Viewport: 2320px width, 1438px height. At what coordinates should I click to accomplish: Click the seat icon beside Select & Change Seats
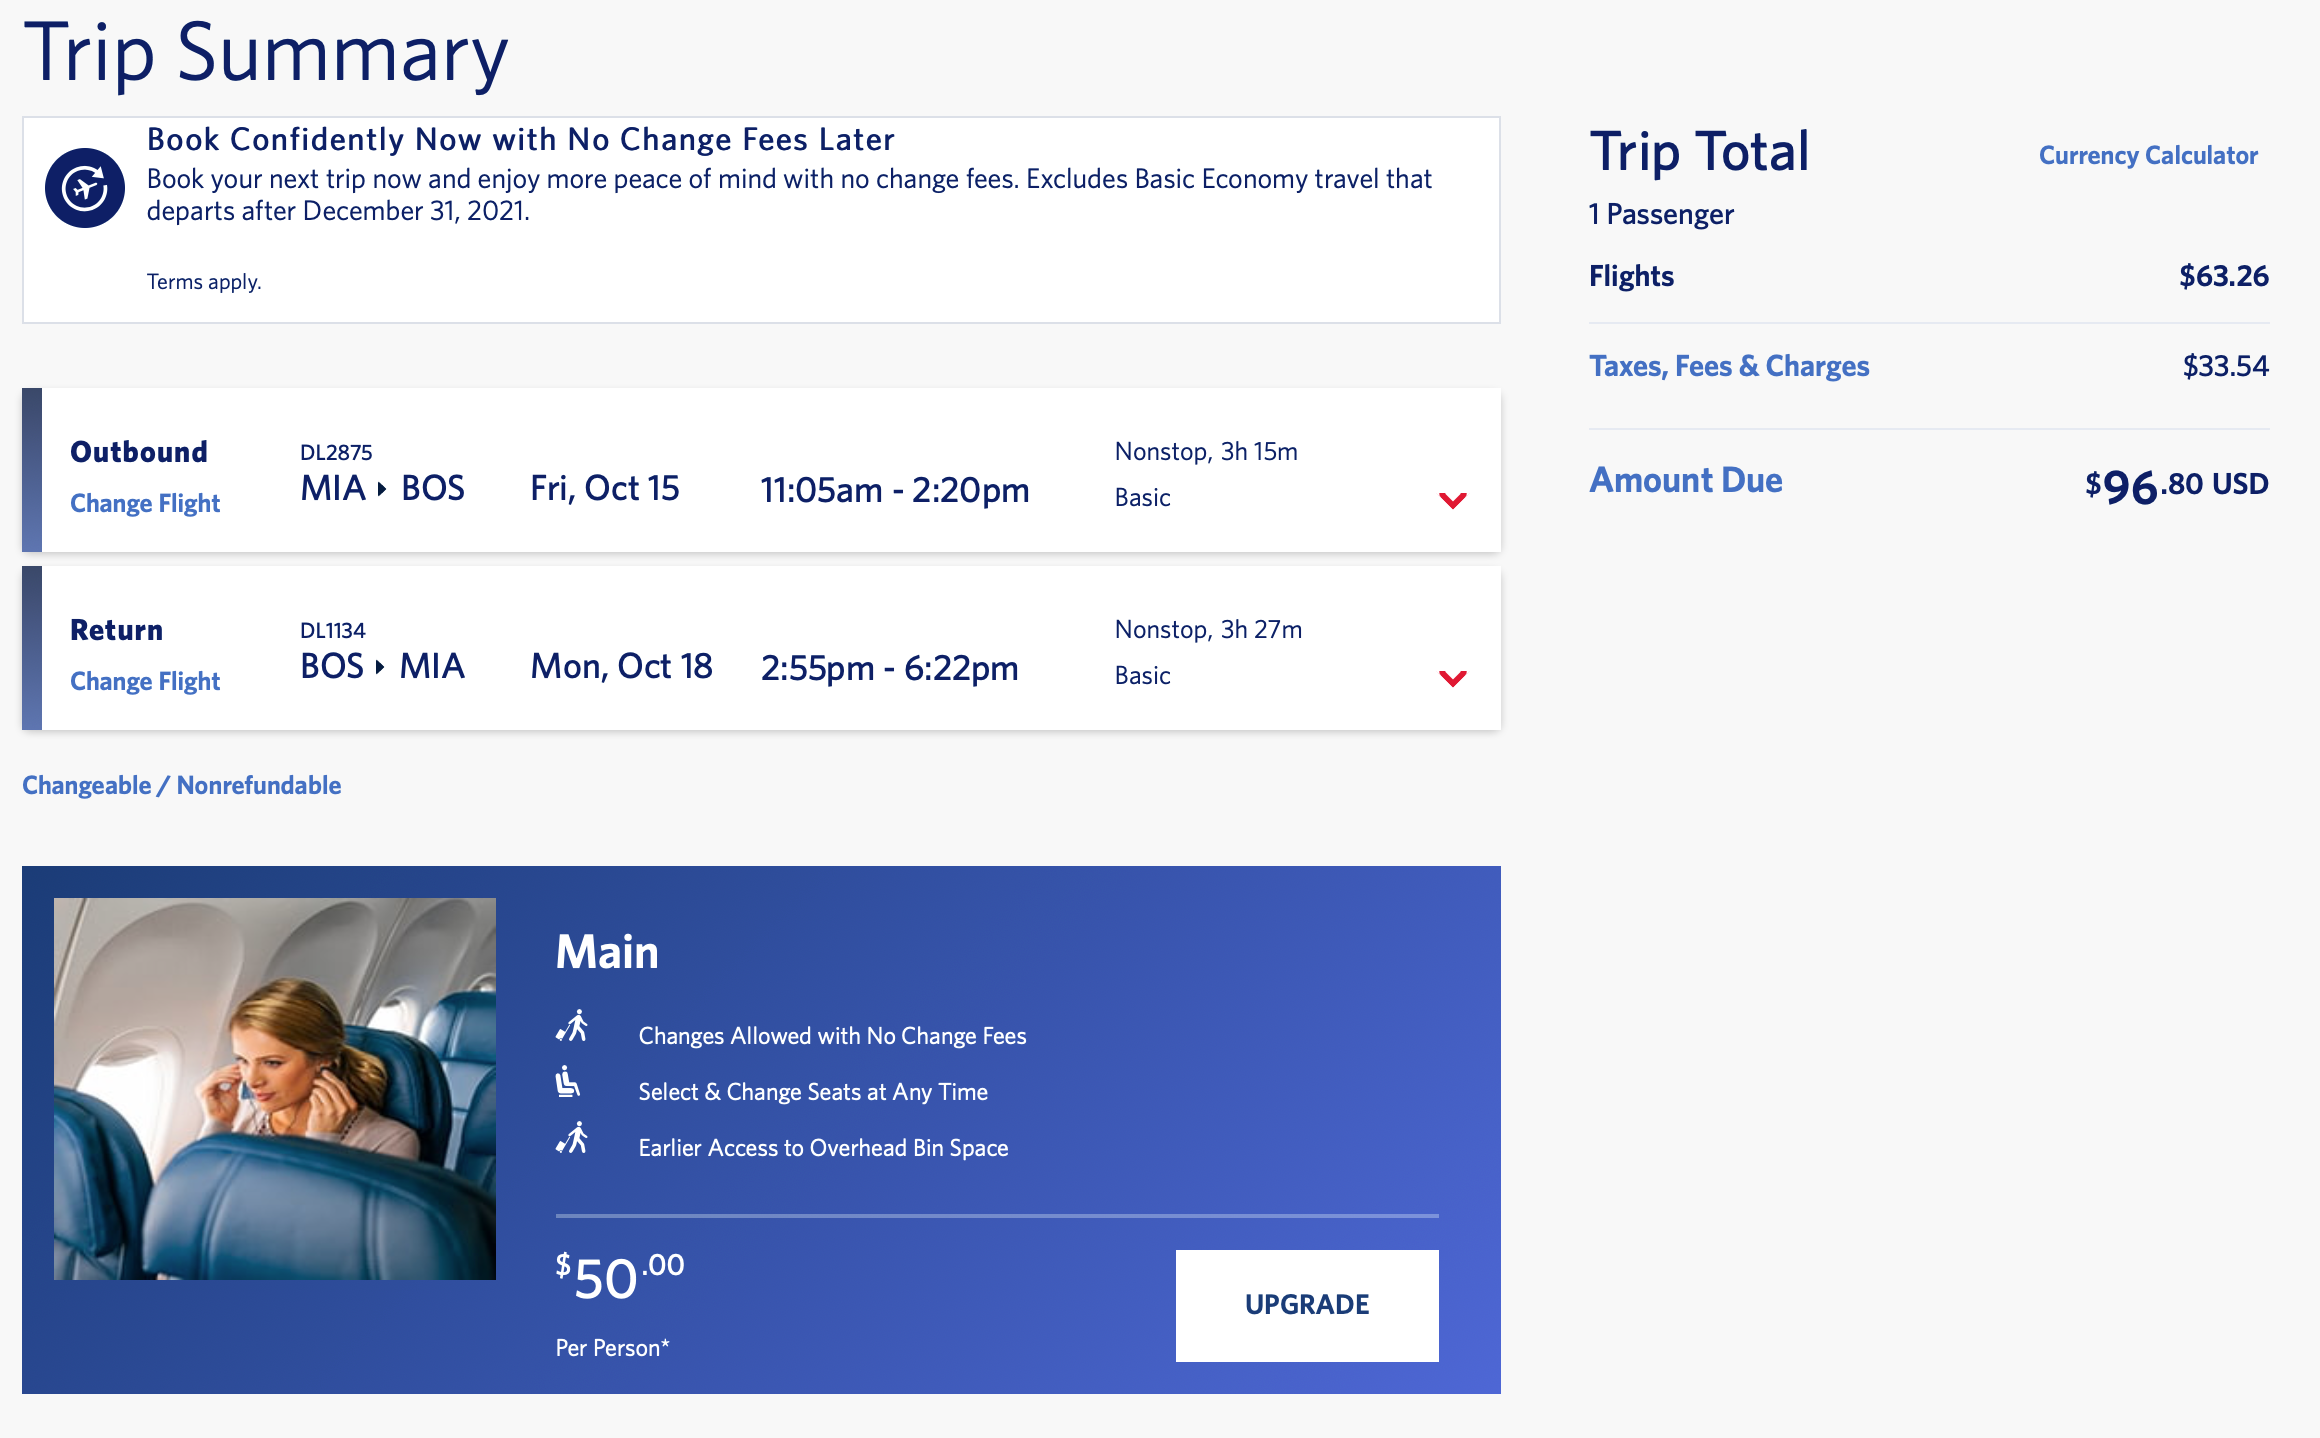click(568, 1083)
